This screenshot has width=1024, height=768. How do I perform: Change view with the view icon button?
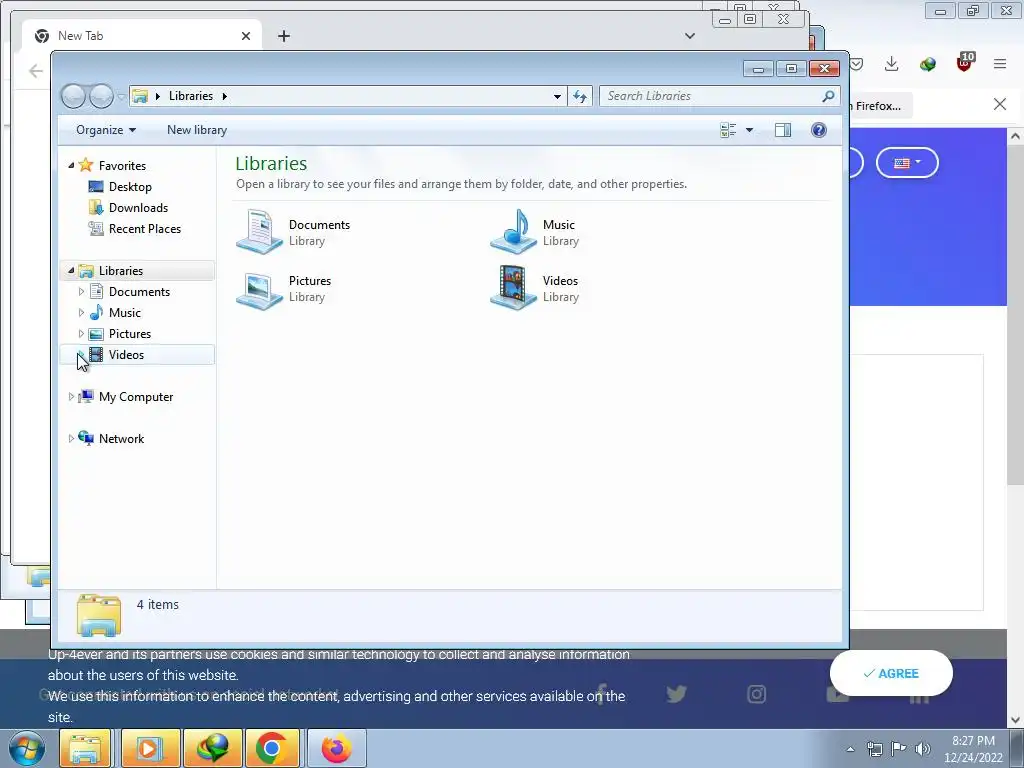(728, 130)
